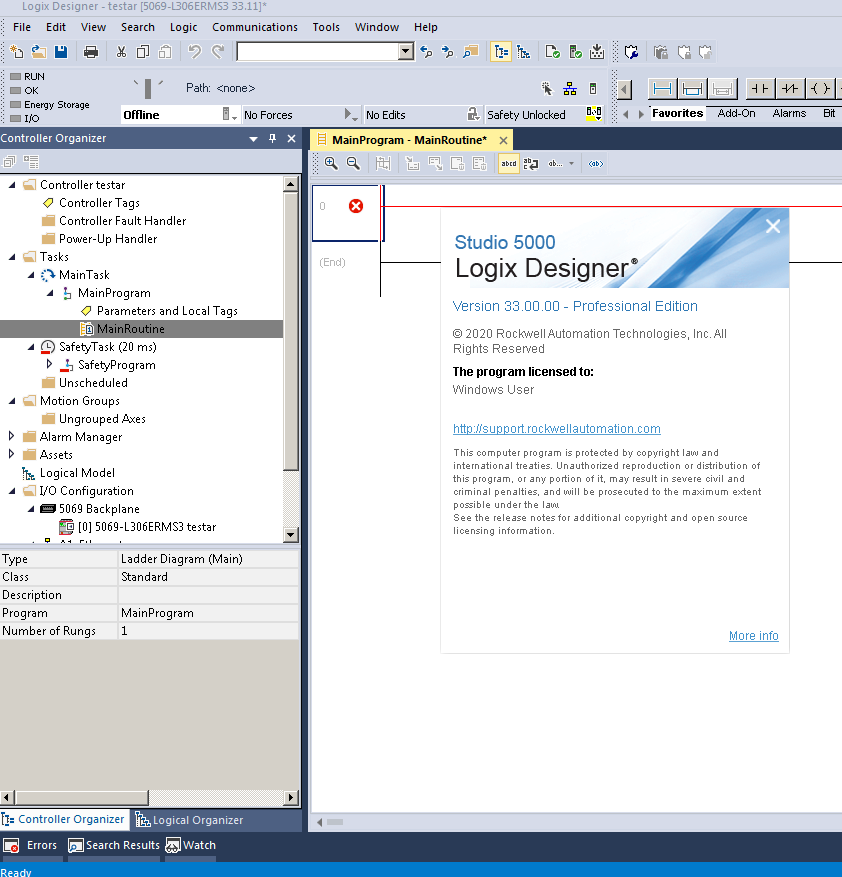
Task: Click the Open project folder icon
Action: pyautogui.click(x=39, y=52)
